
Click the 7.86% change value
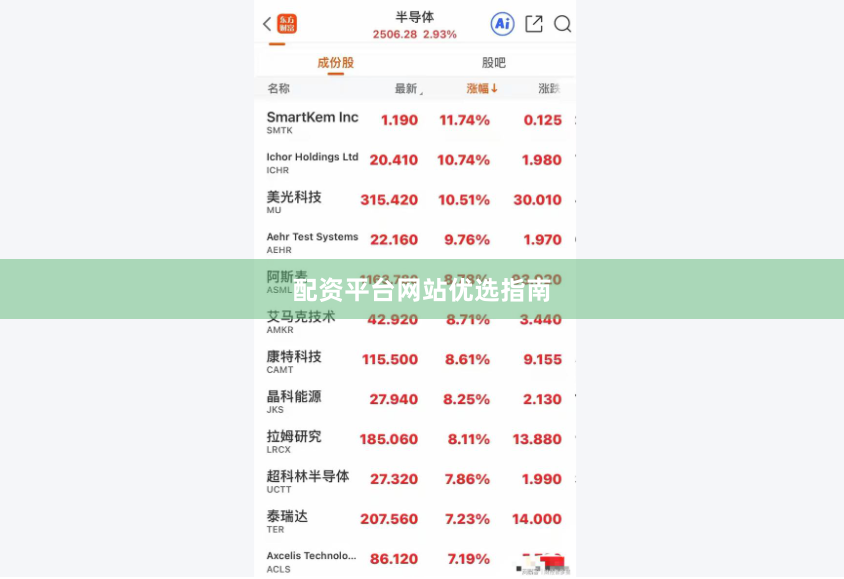467,479
